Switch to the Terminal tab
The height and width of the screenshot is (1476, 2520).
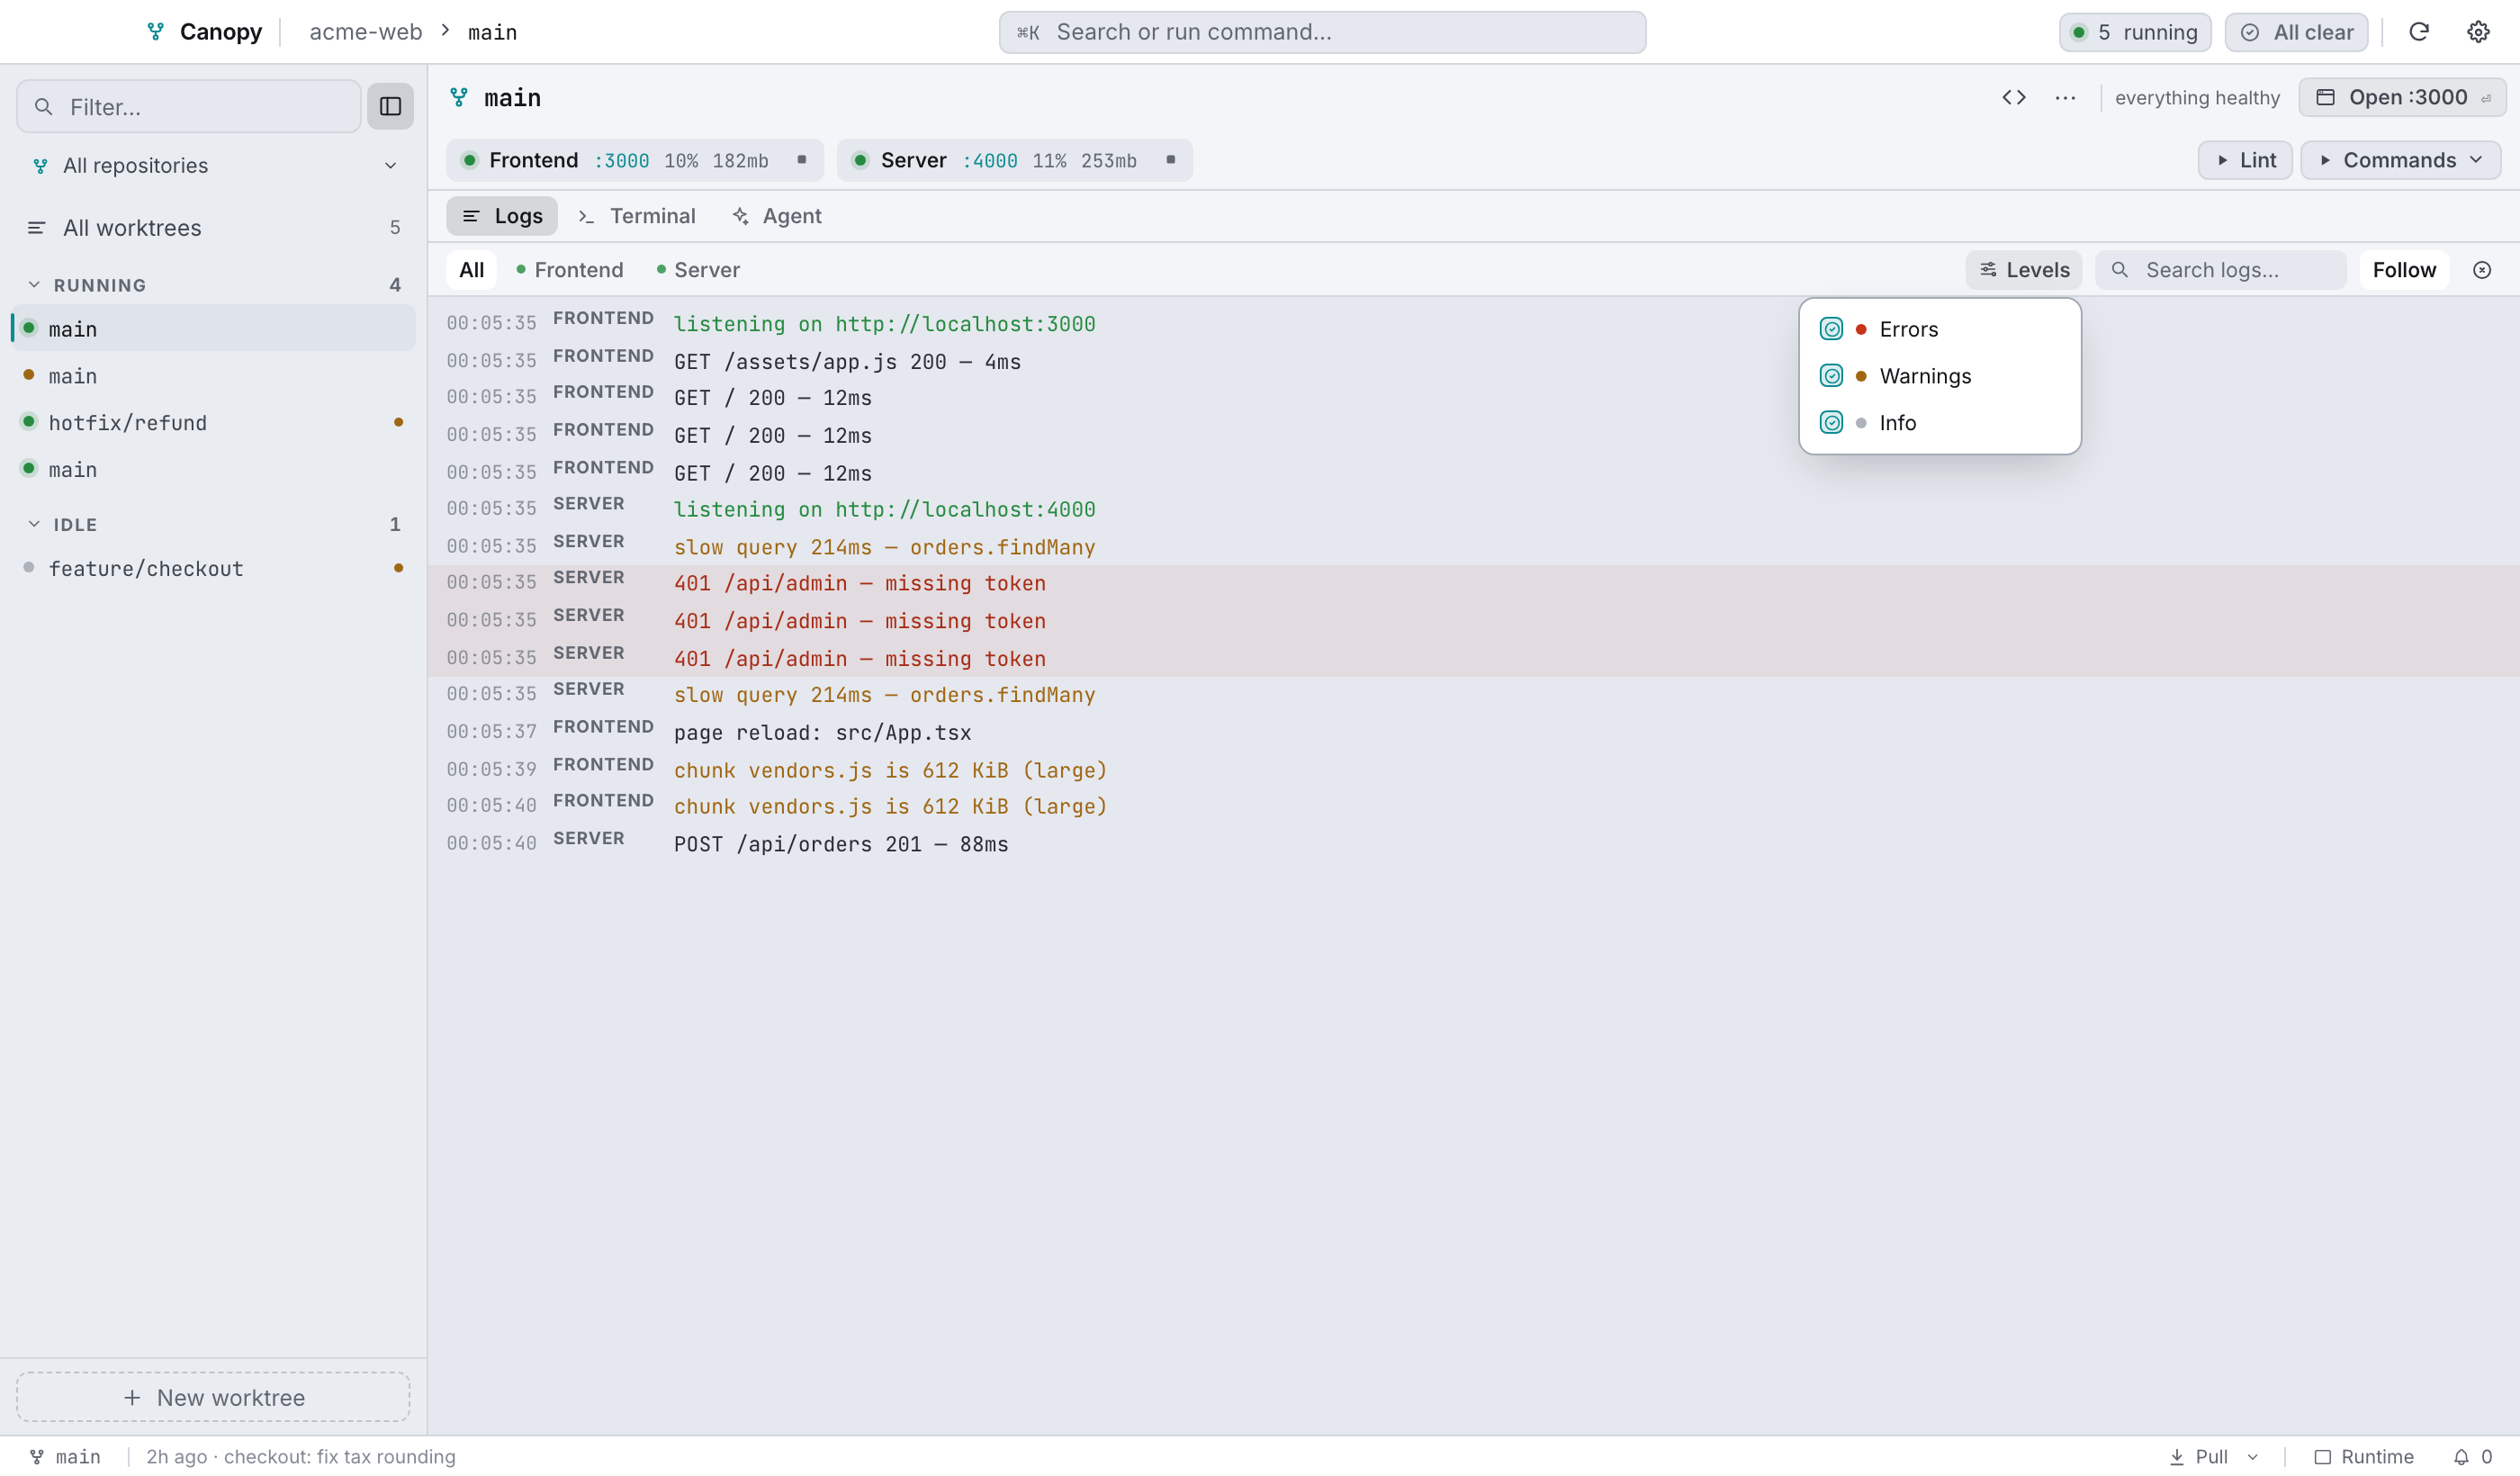pyautogui.click(x=637, y=216)
